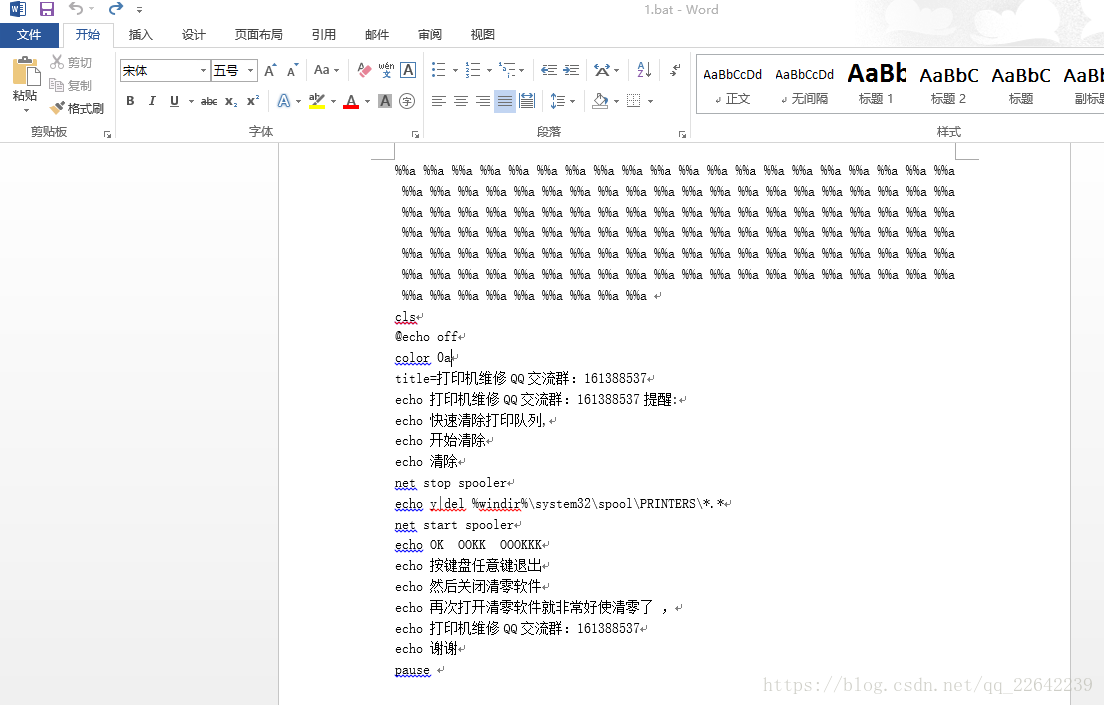
Task: Toggle underline formatting
Action: (175, 101)
